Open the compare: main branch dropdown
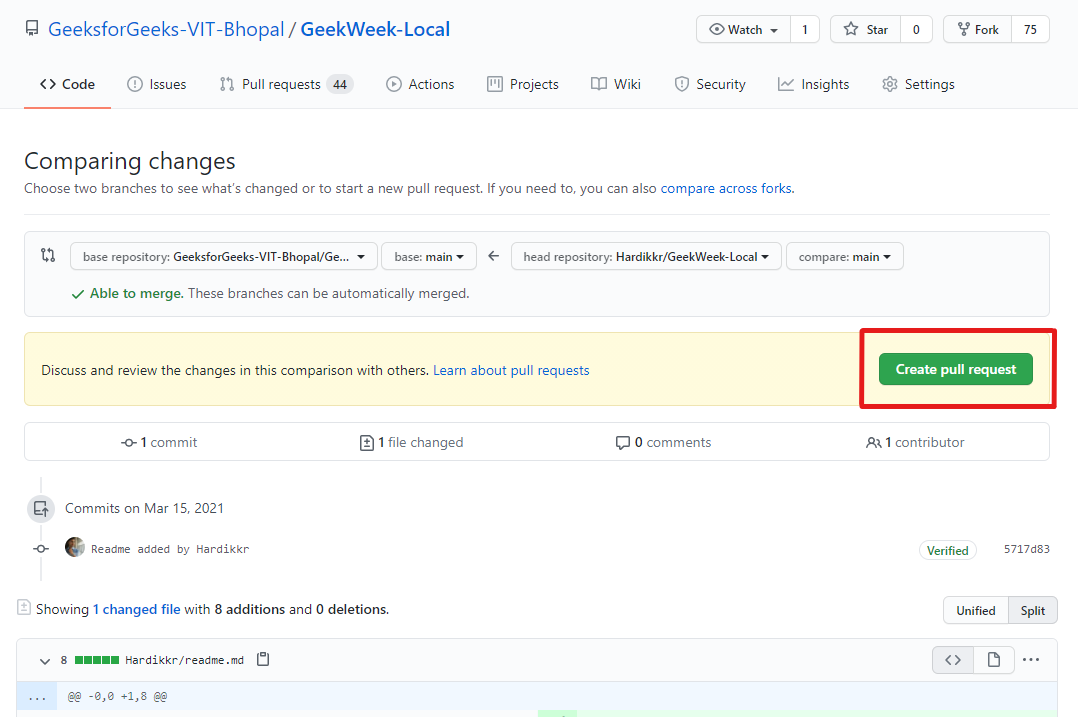This screenshot has width=1078, height=717. [x=845, y=256]
